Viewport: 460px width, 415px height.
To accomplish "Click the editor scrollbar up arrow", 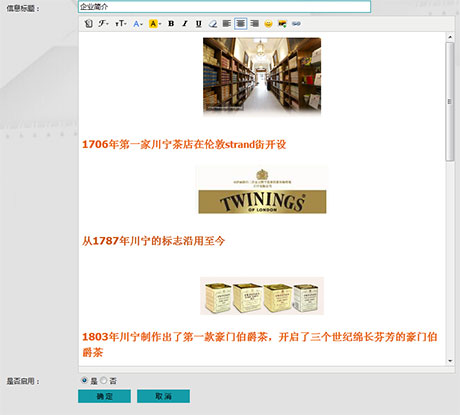I will click(450, 37).
